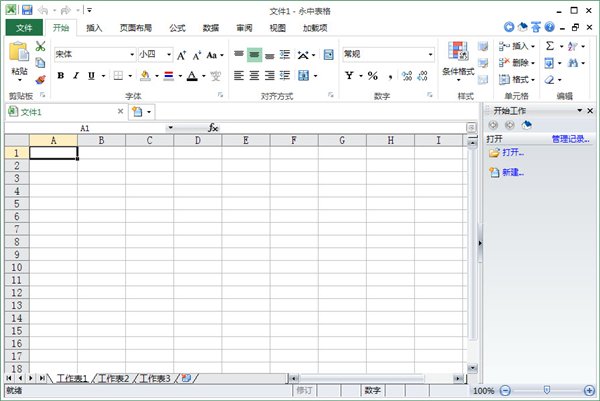Switch to the 插入 (Insert) tab
This screenshot has width=600, height=401.
click(94, 28)
